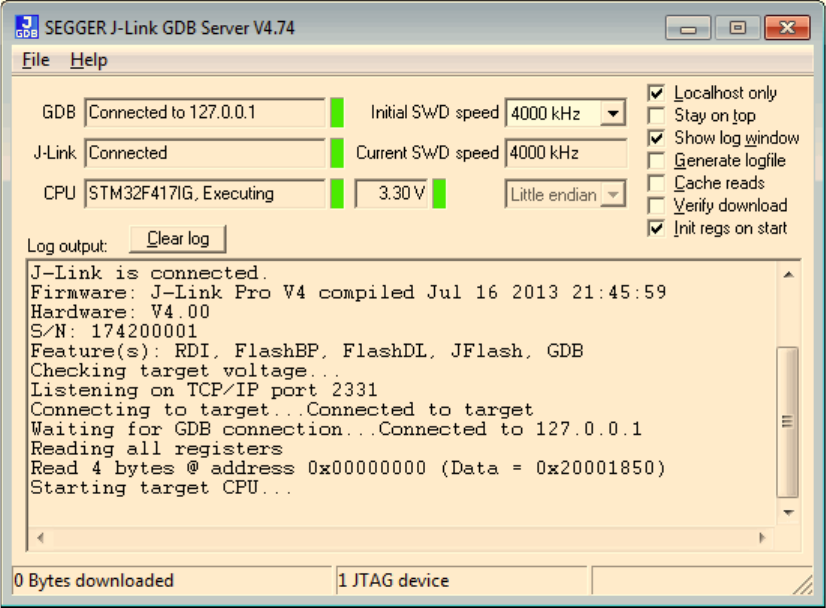This screenshot has width=826, height=608.
Task: Maximize the J-Link GDB Server window
Action: [738, 28]
